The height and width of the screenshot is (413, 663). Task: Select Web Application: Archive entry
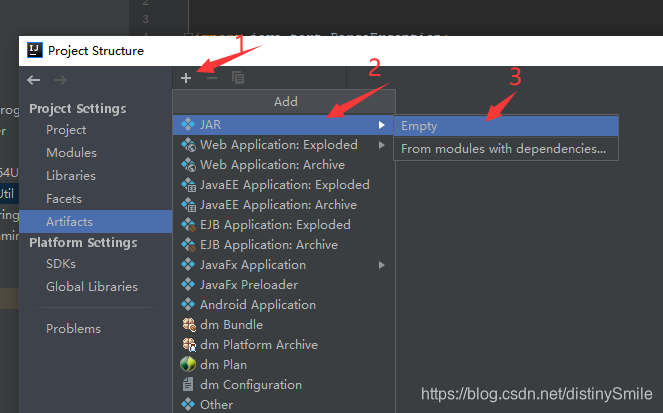[283, 164]
